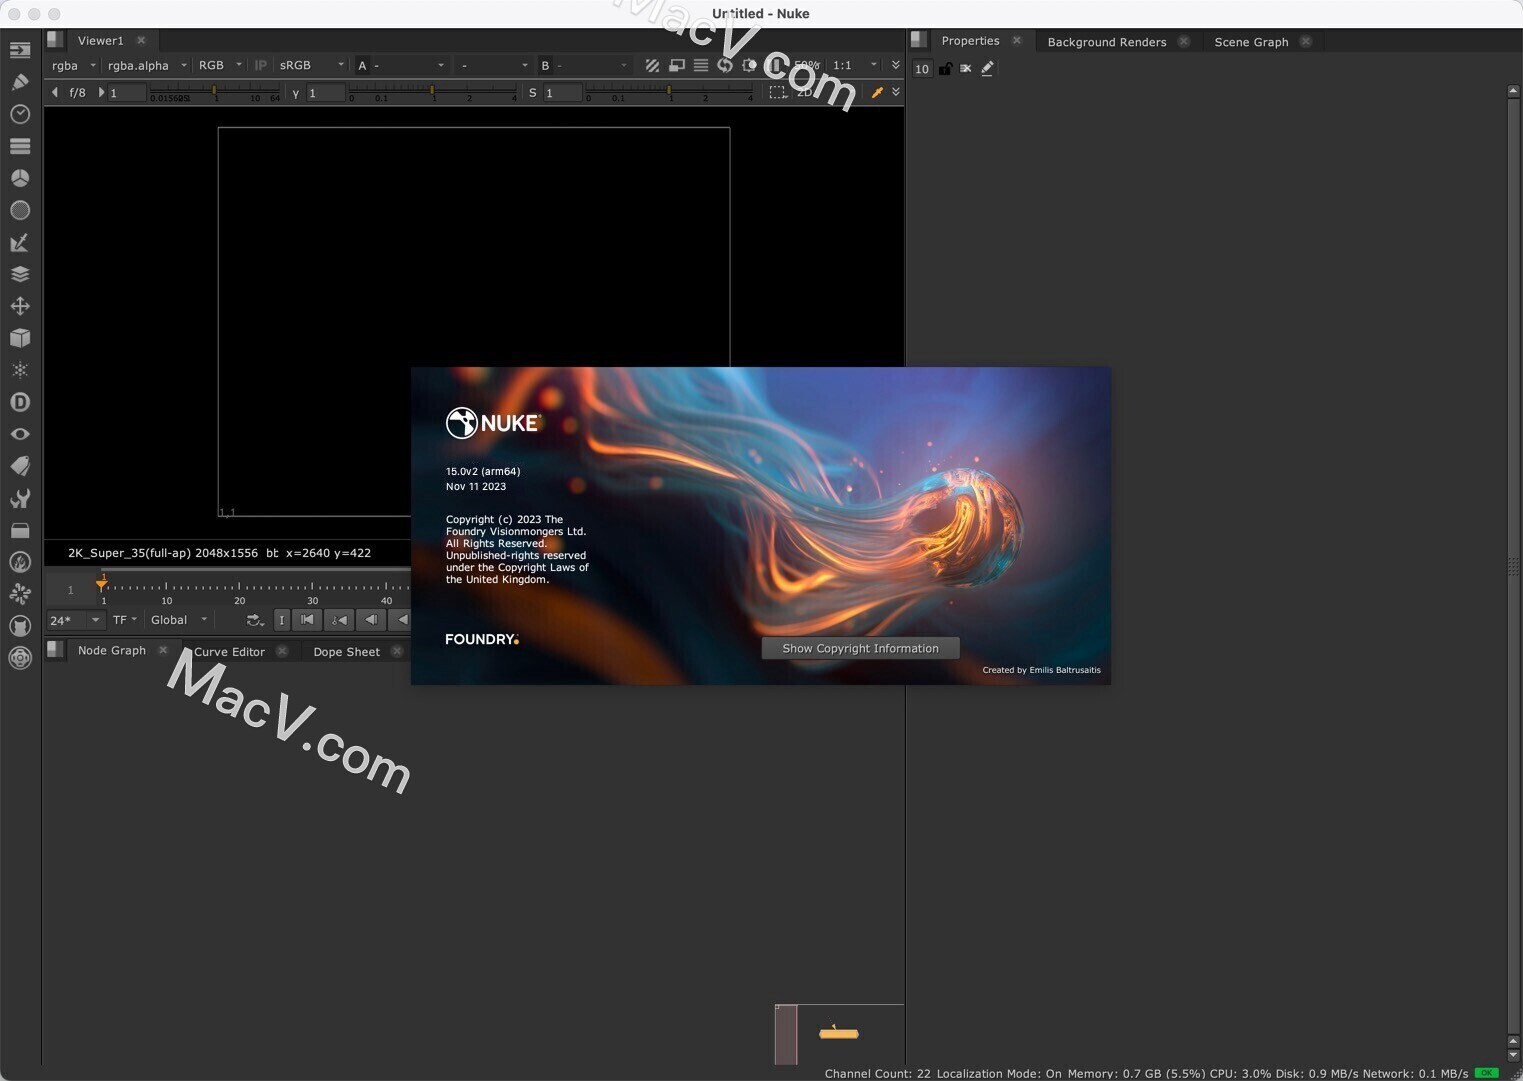The width and height of the screenshot is (1523, 1081).
Task: Open the Channel nodes stacked-bars menu
Action: click(20, 146)
